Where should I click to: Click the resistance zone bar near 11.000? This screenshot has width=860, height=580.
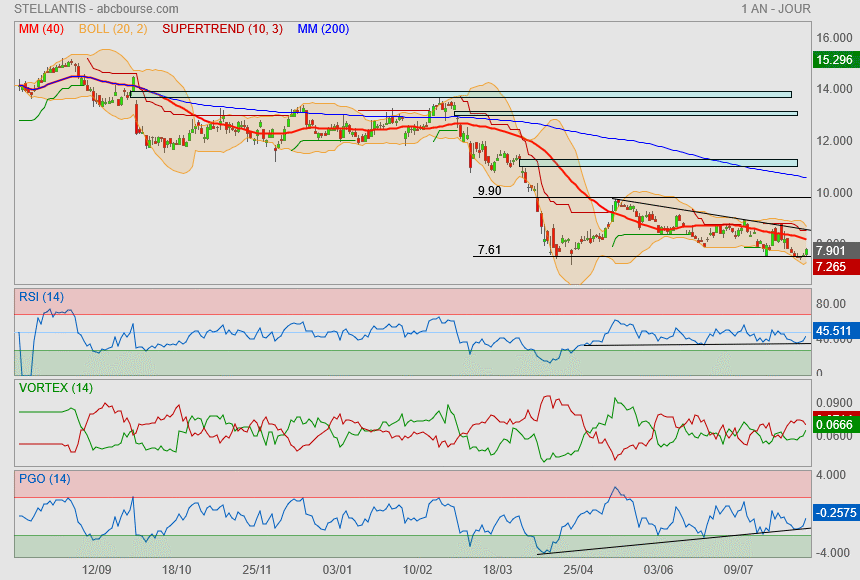click(x=658, y=163)
